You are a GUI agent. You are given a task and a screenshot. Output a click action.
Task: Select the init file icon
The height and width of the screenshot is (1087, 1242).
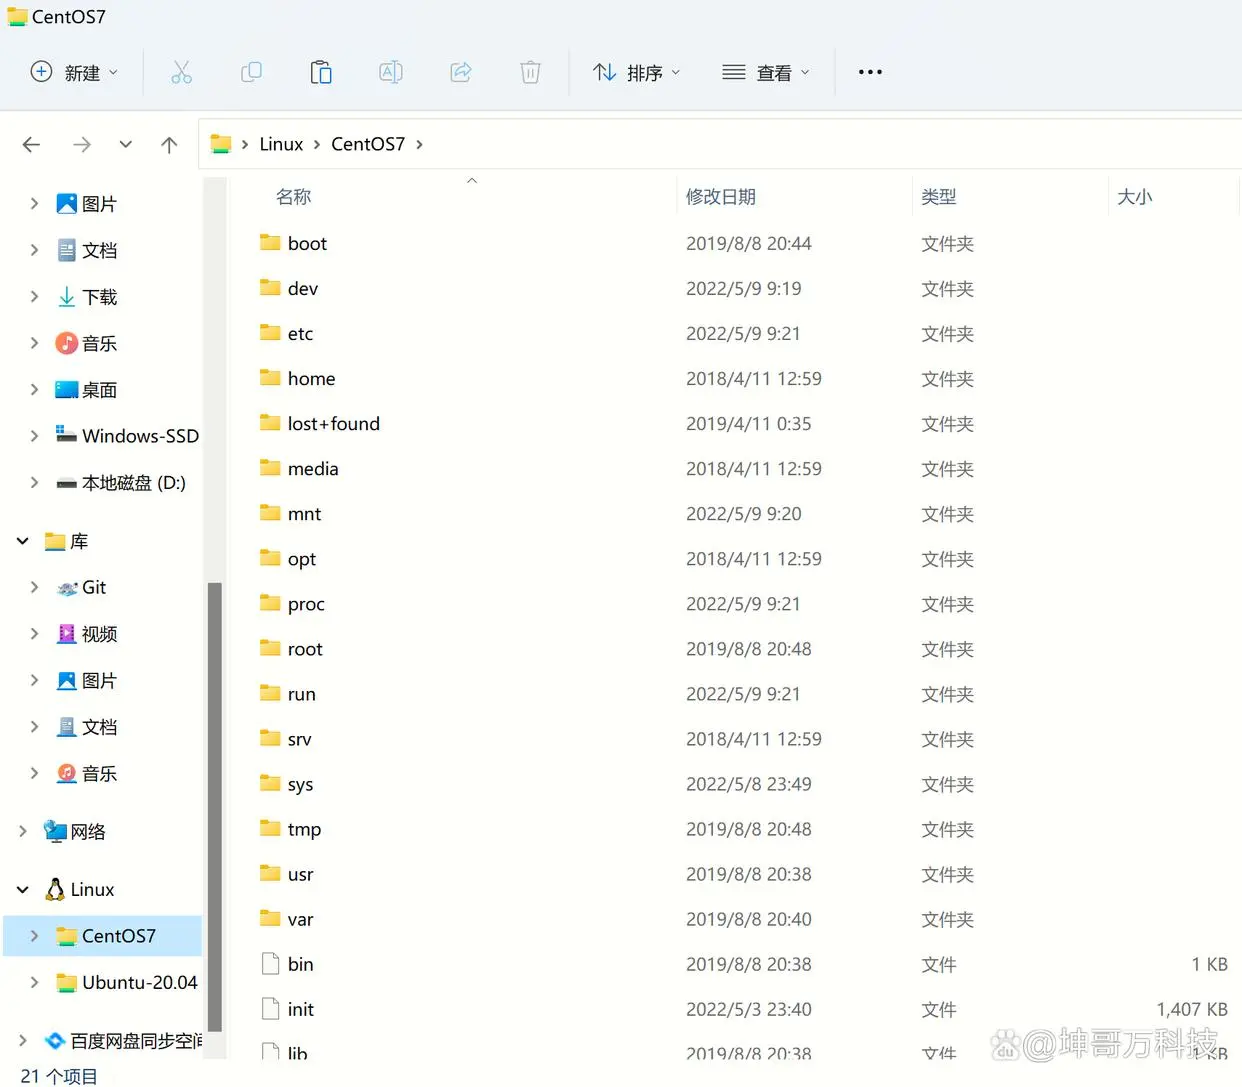click(x=270, y=1009)
